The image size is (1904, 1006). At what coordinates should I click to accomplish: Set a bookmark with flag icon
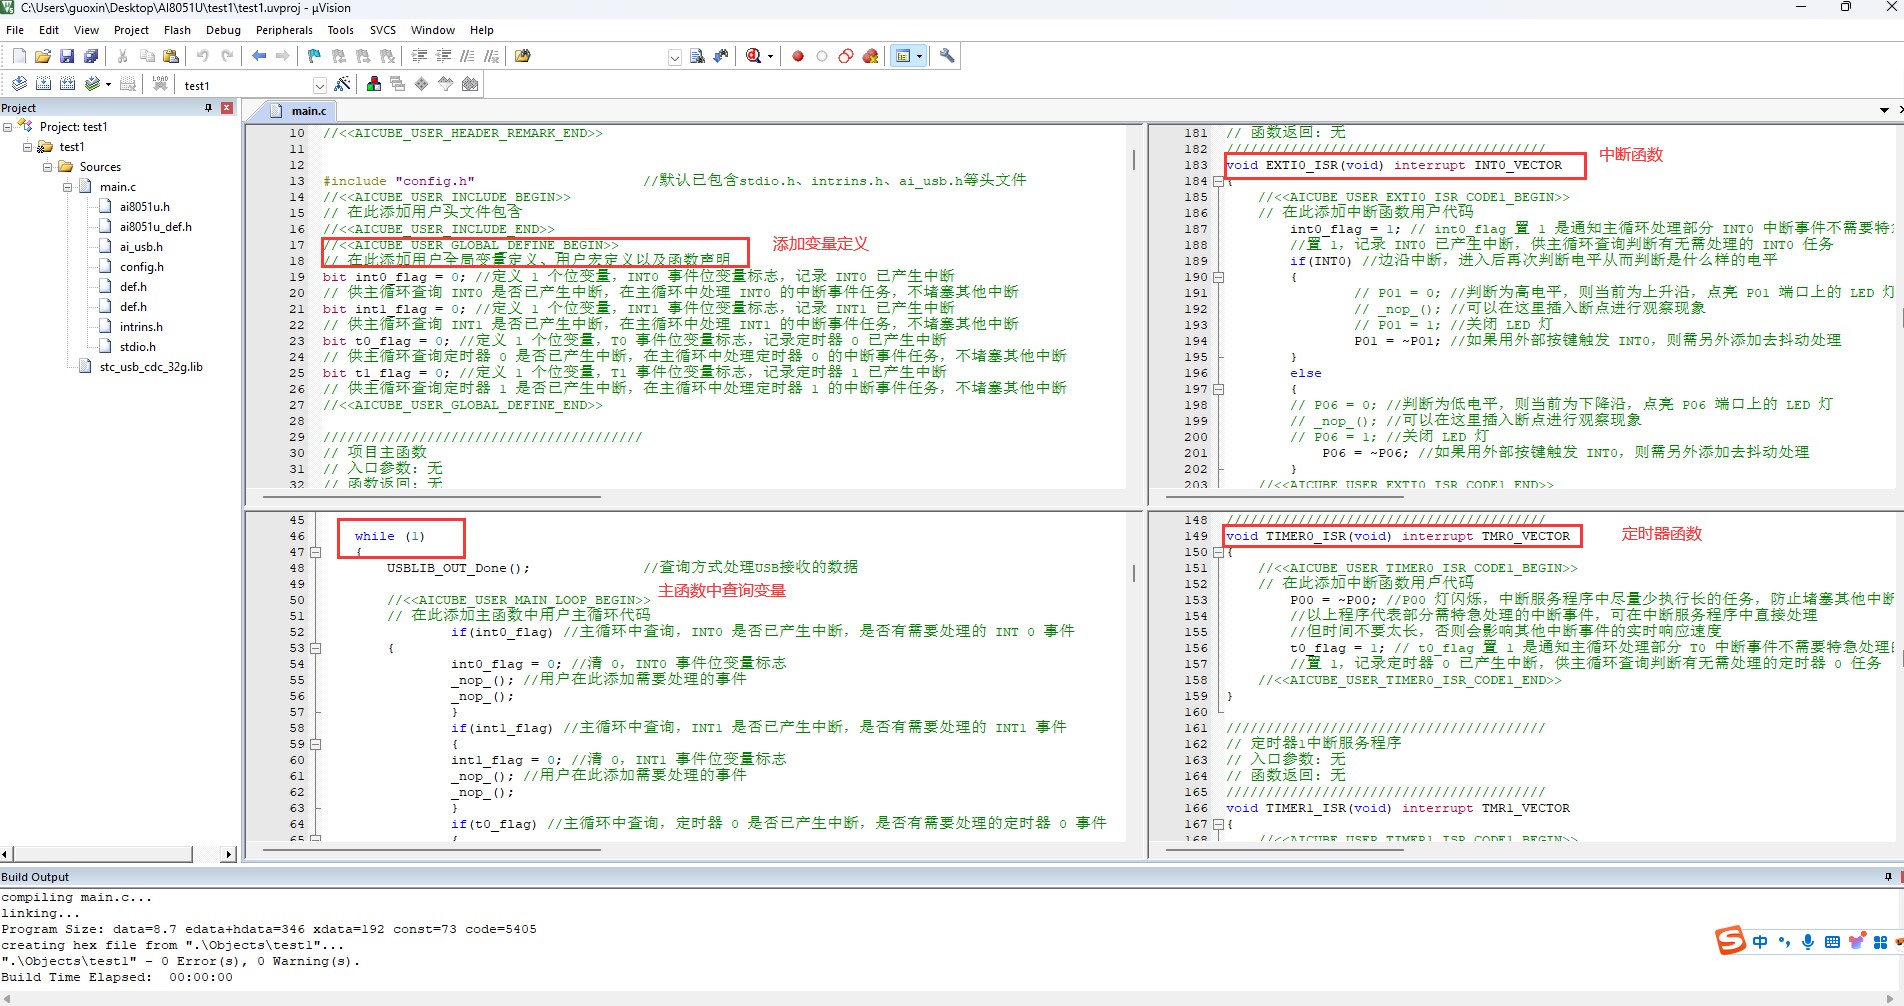(x=314, y=56)
